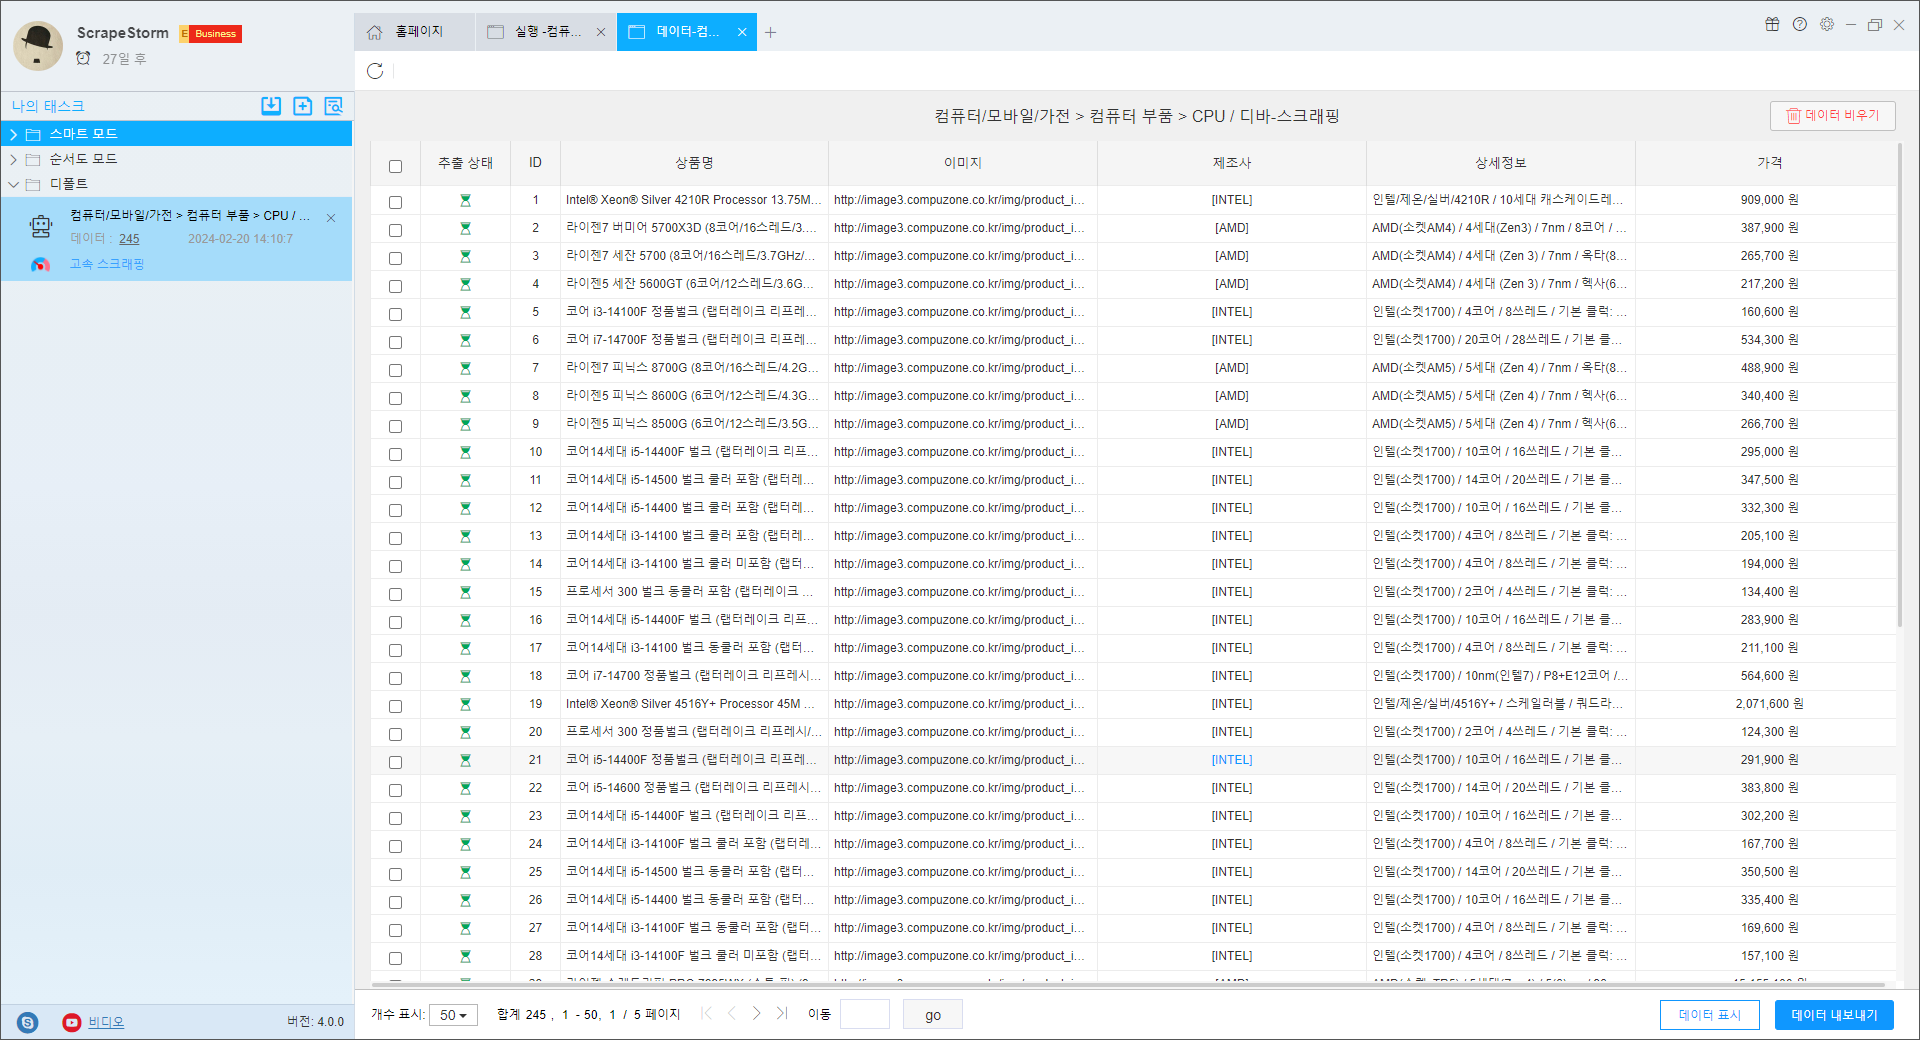Click the Business badge next to ScrapeStorm
The height and width of the screenshot is (1040, 1920).
(211, 34)
